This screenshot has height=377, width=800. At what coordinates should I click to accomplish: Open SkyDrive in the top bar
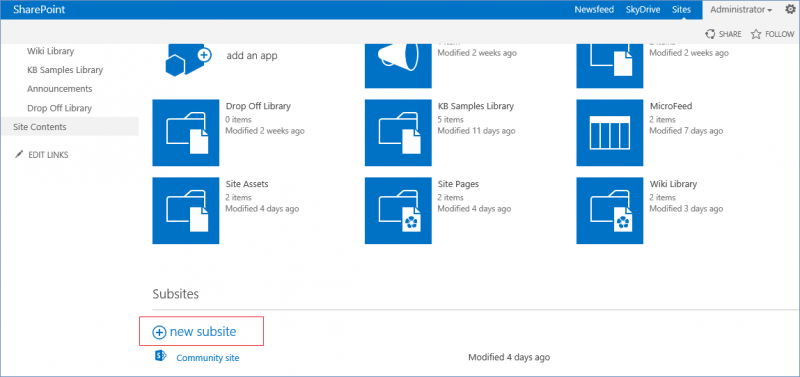pos(643,10)
